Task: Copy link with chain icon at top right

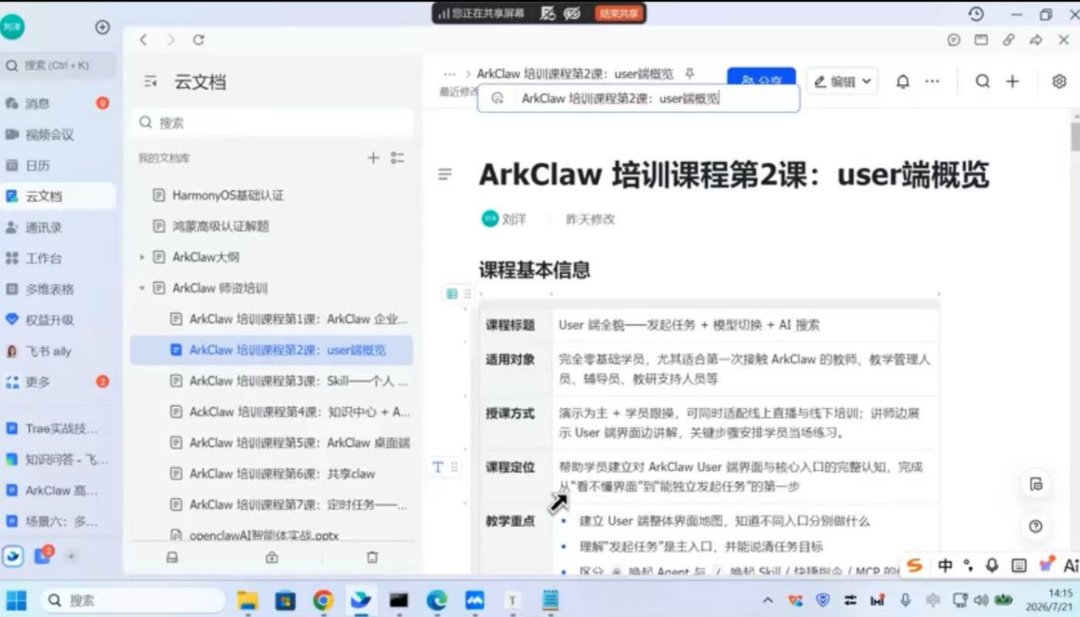Action: (x=1008, y=40)
